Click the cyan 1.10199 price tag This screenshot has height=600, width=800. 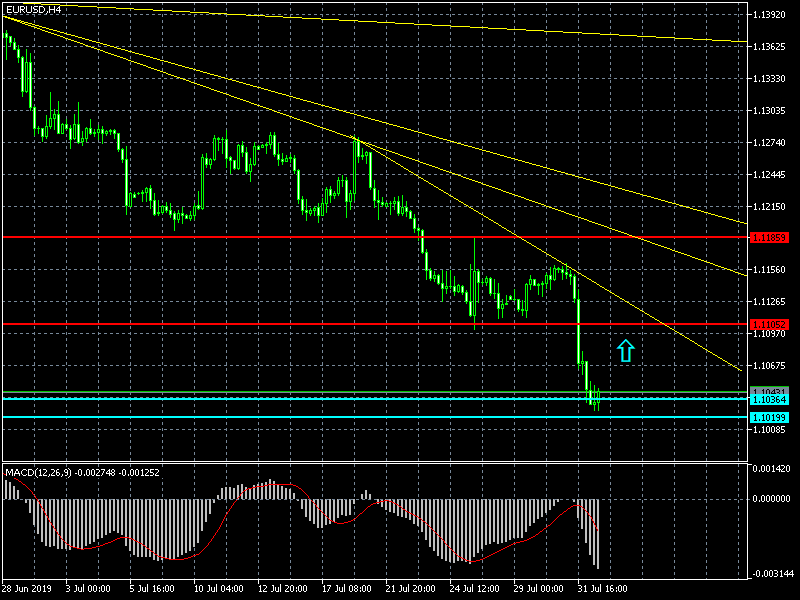(x=770, y=417)
